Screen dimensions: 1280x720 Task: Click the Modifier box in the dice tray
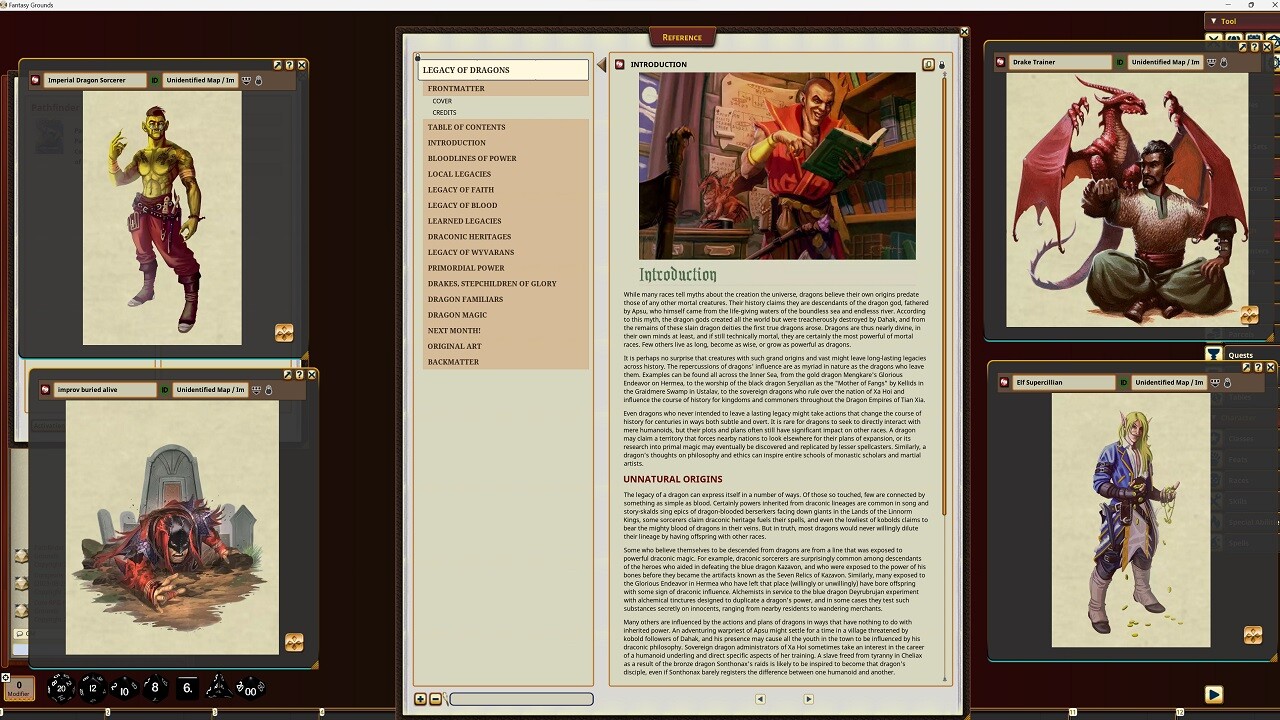click(18, 689)
